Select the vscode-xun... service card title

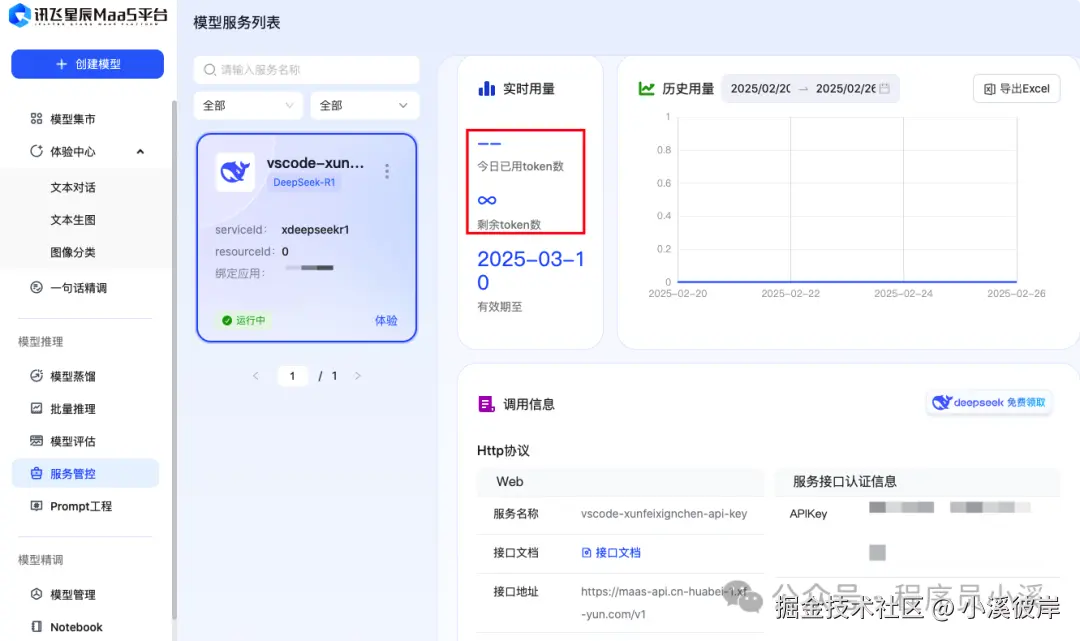(x=315, y=163)
